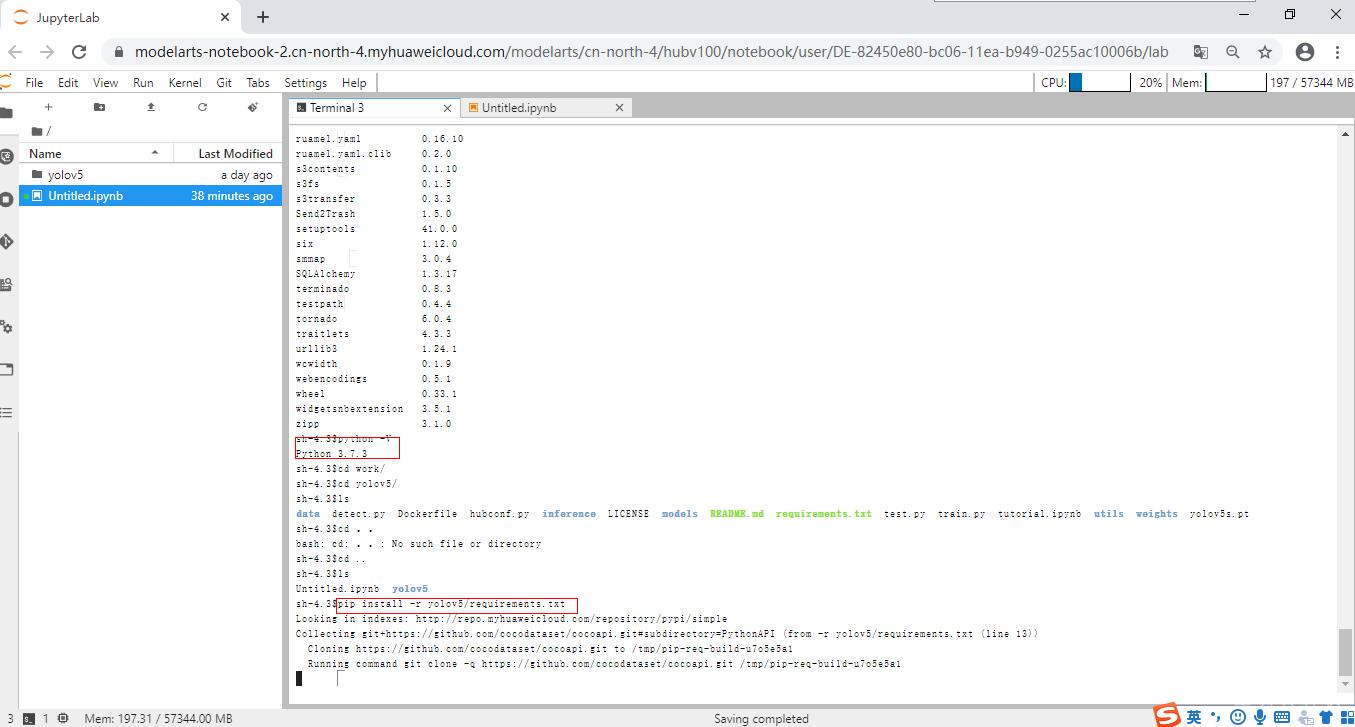
Task: Open the Run menu
Action: 143,83
